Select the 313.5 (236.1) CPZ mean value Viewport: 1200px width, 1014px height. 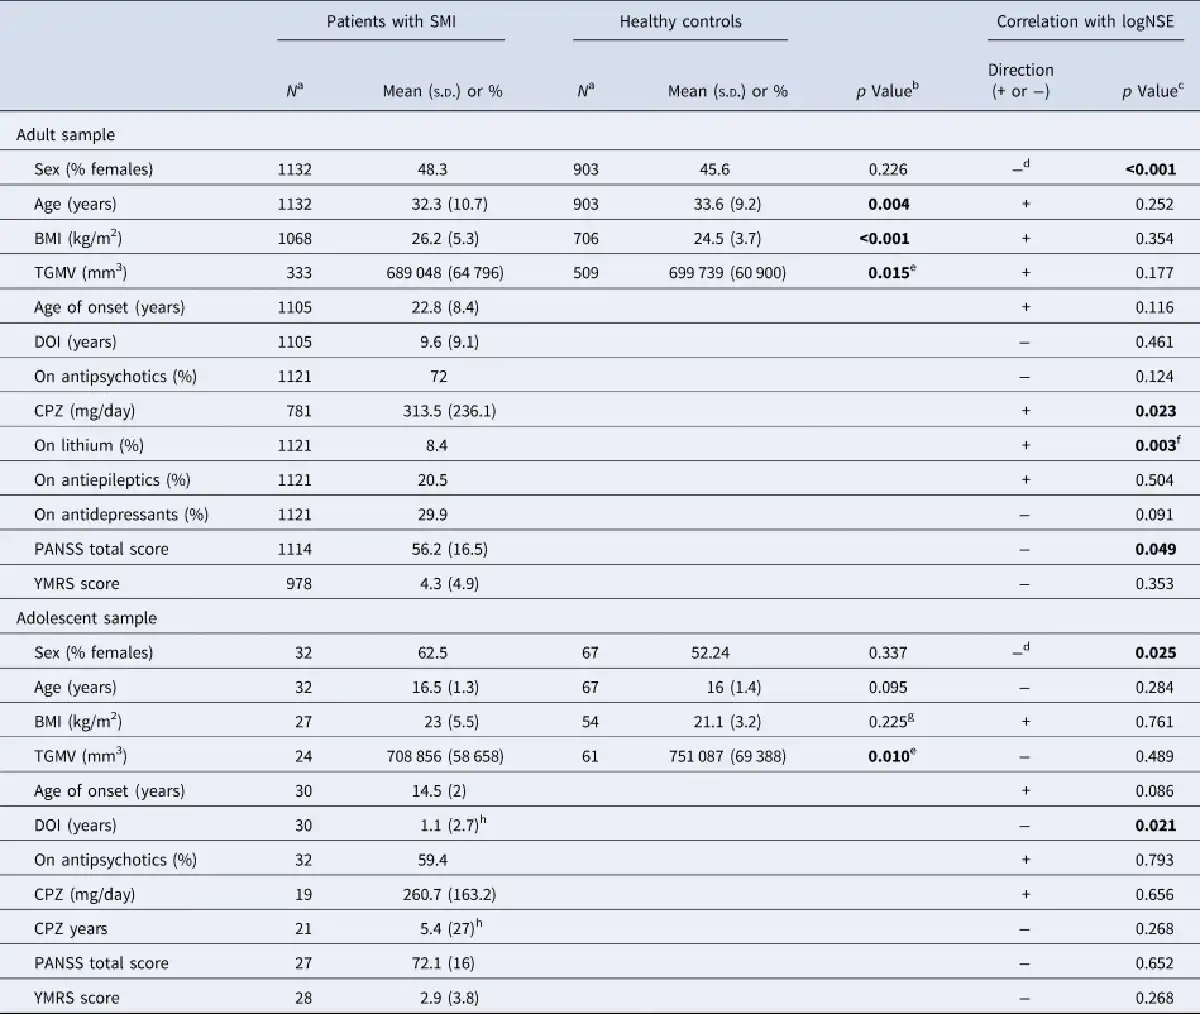click(449, 411)
